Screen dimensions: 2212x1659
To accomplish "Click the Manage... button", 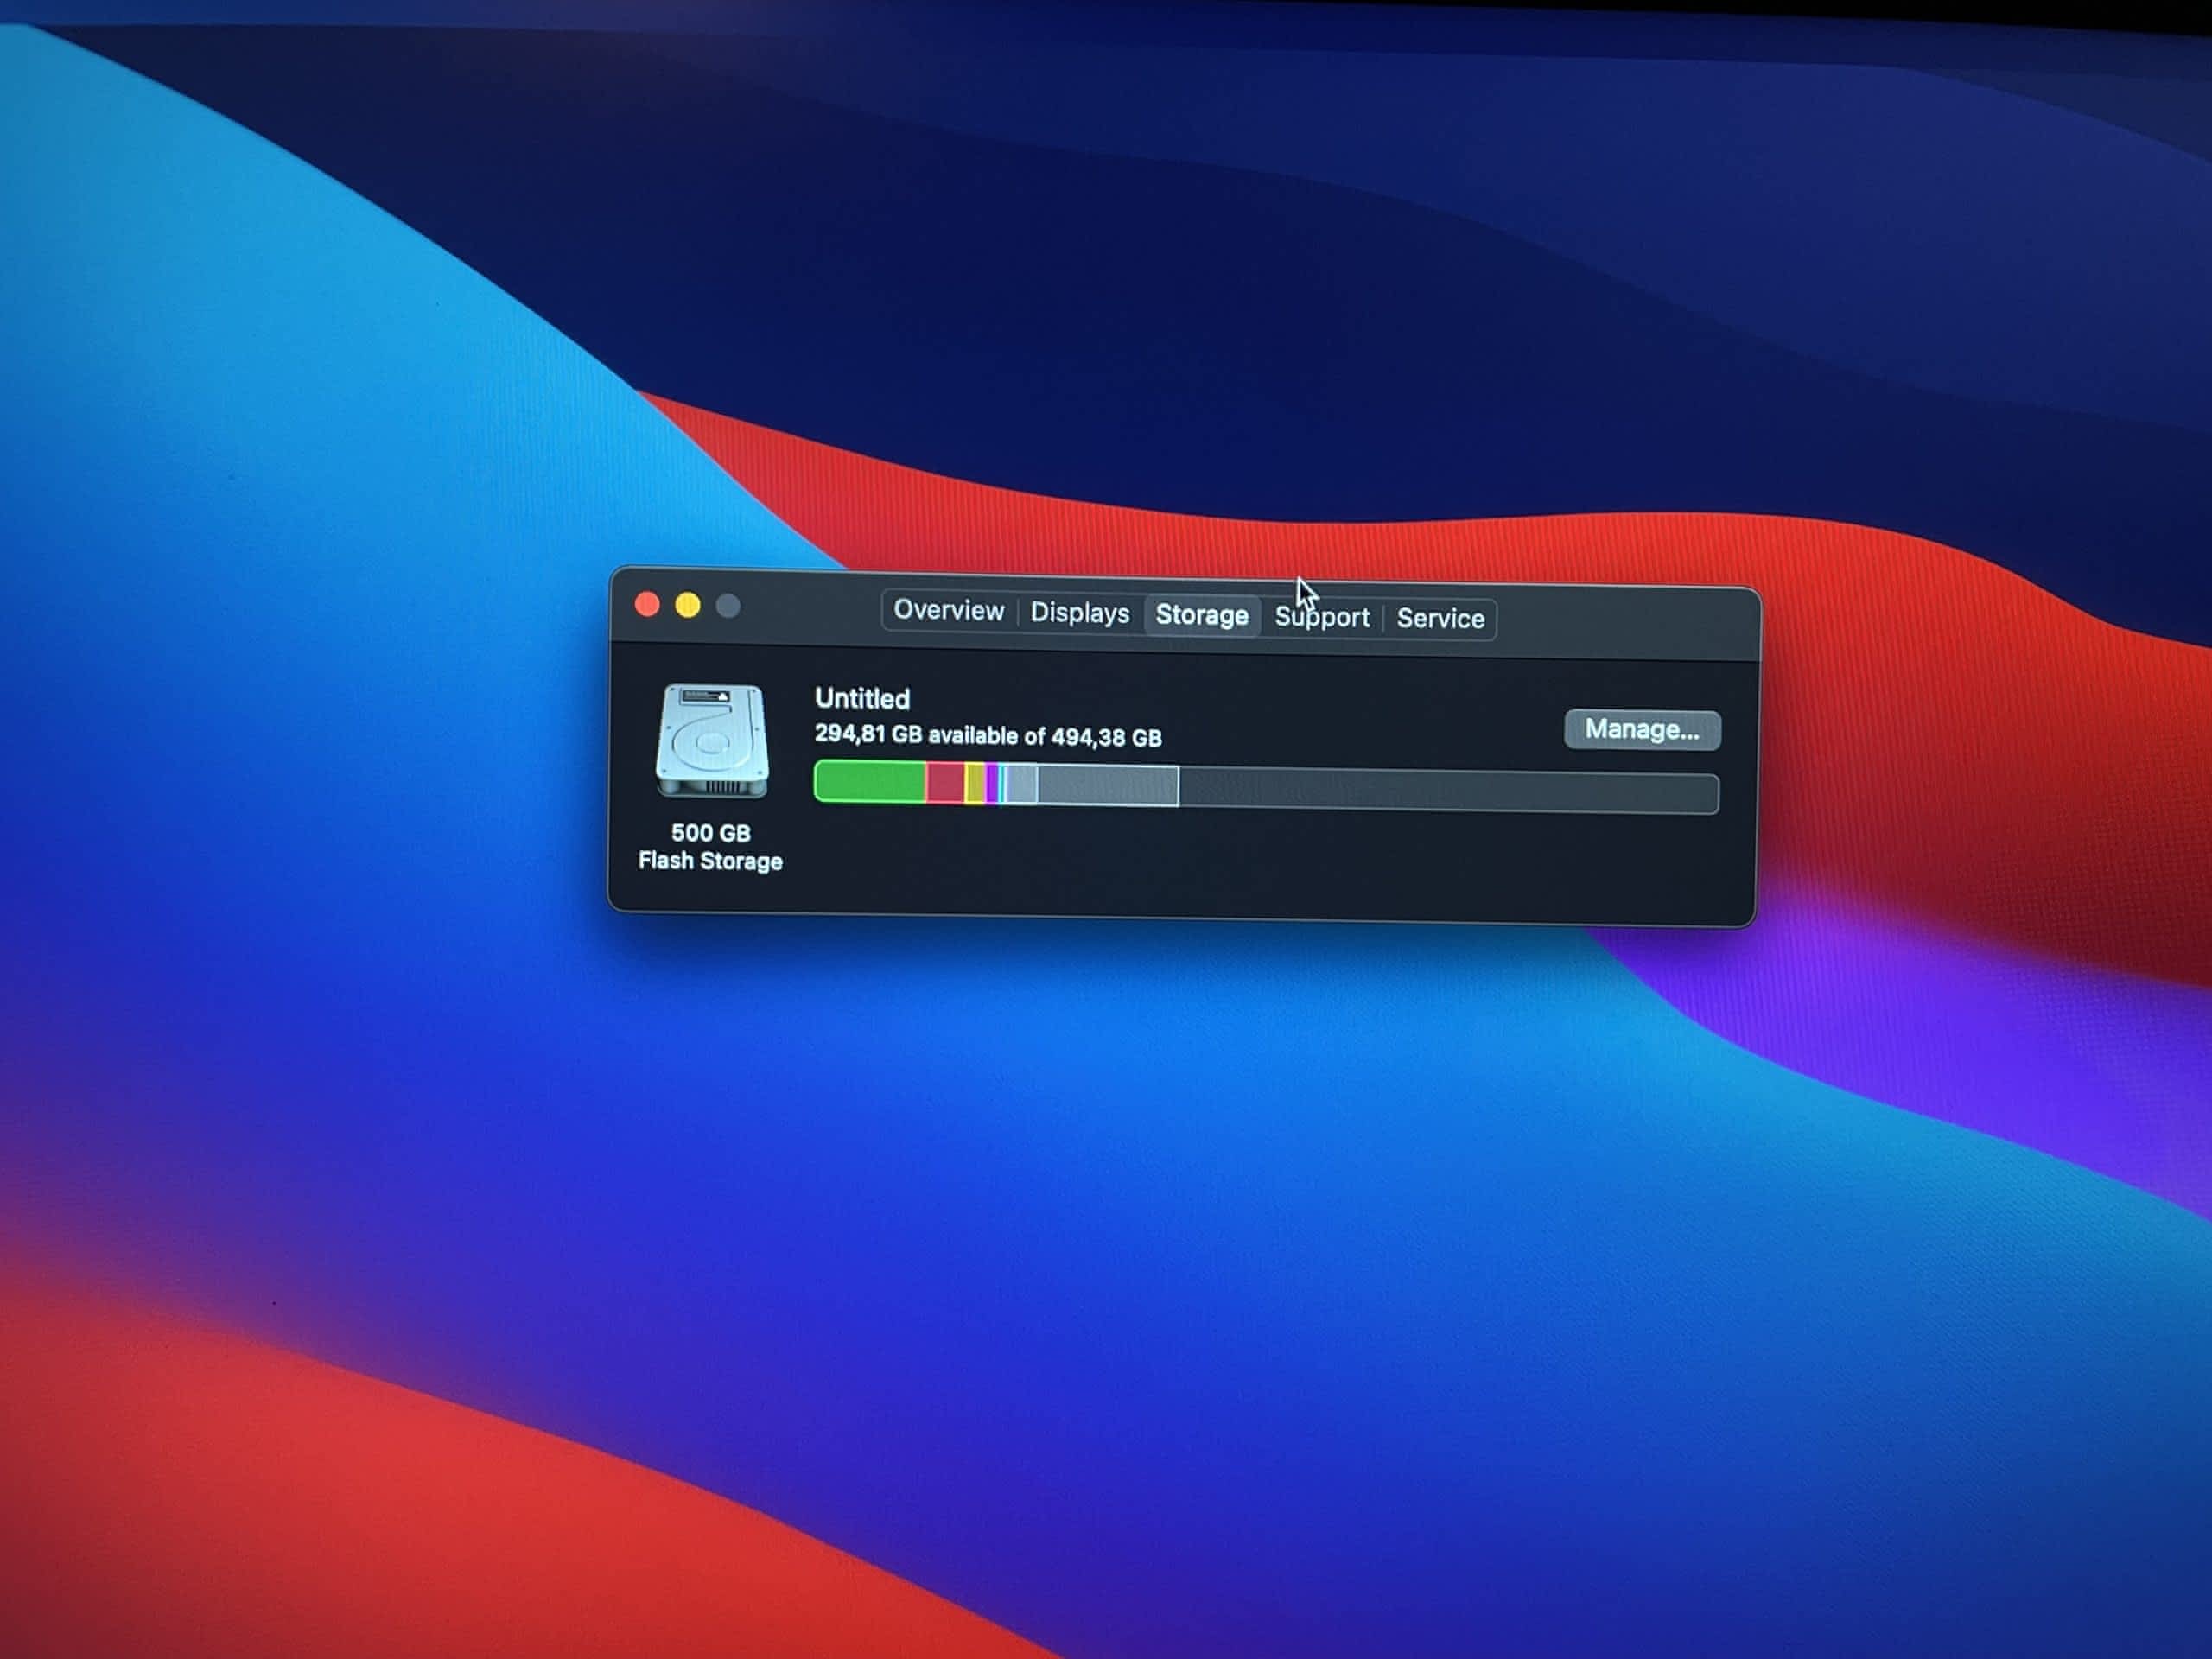I will click(x=1641, y=730).
